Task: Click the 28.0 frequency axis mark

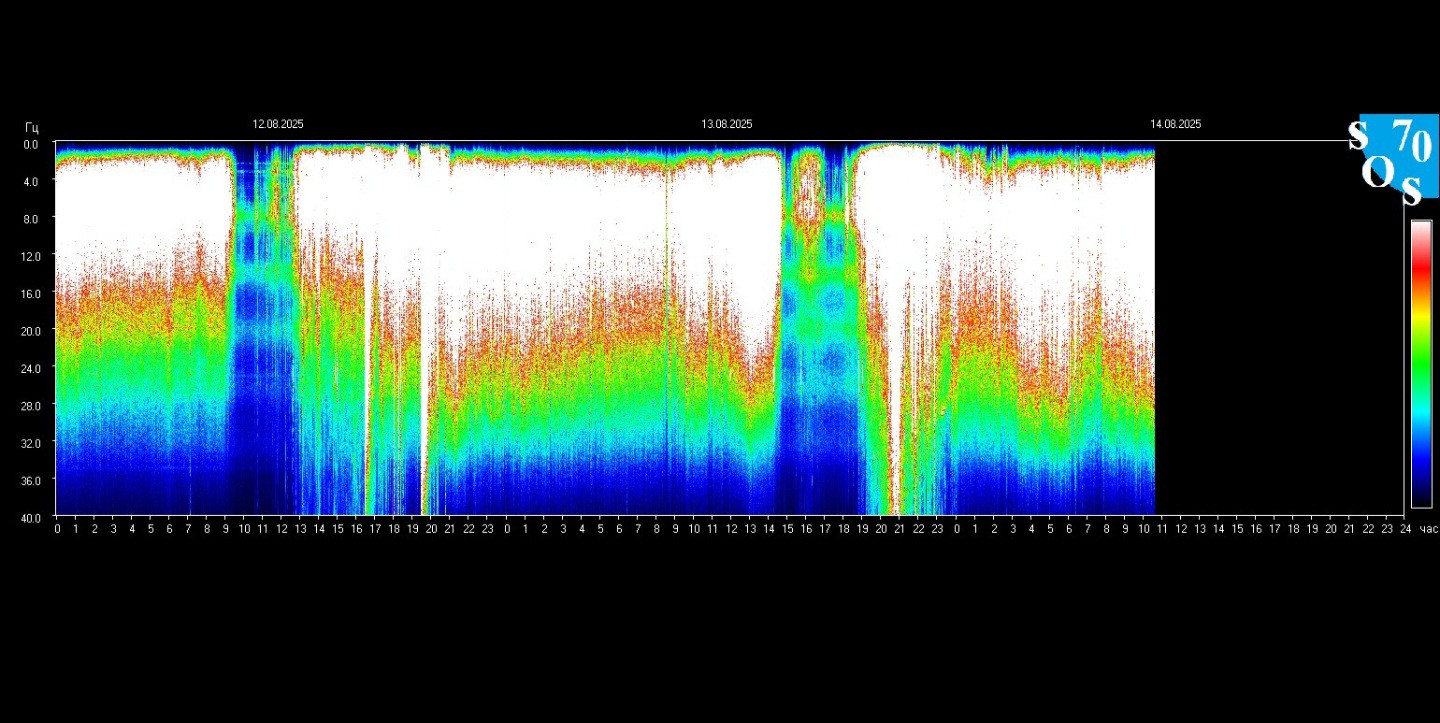Action: coord(31,406)
